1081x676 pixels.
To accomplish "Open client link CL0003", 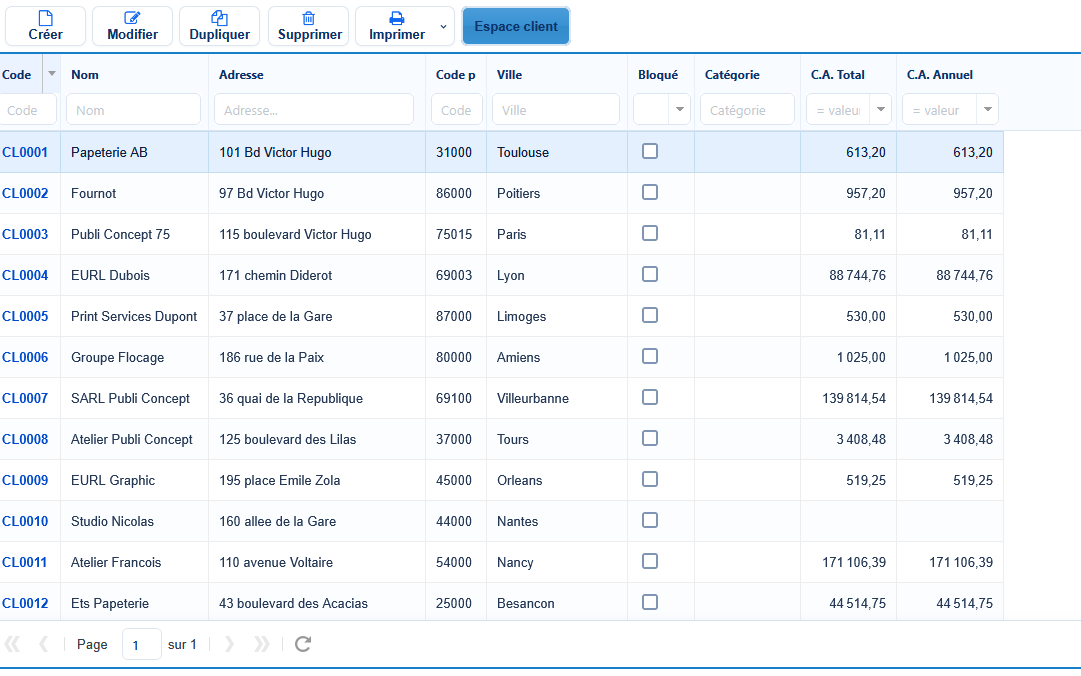I will pos(25,234).
